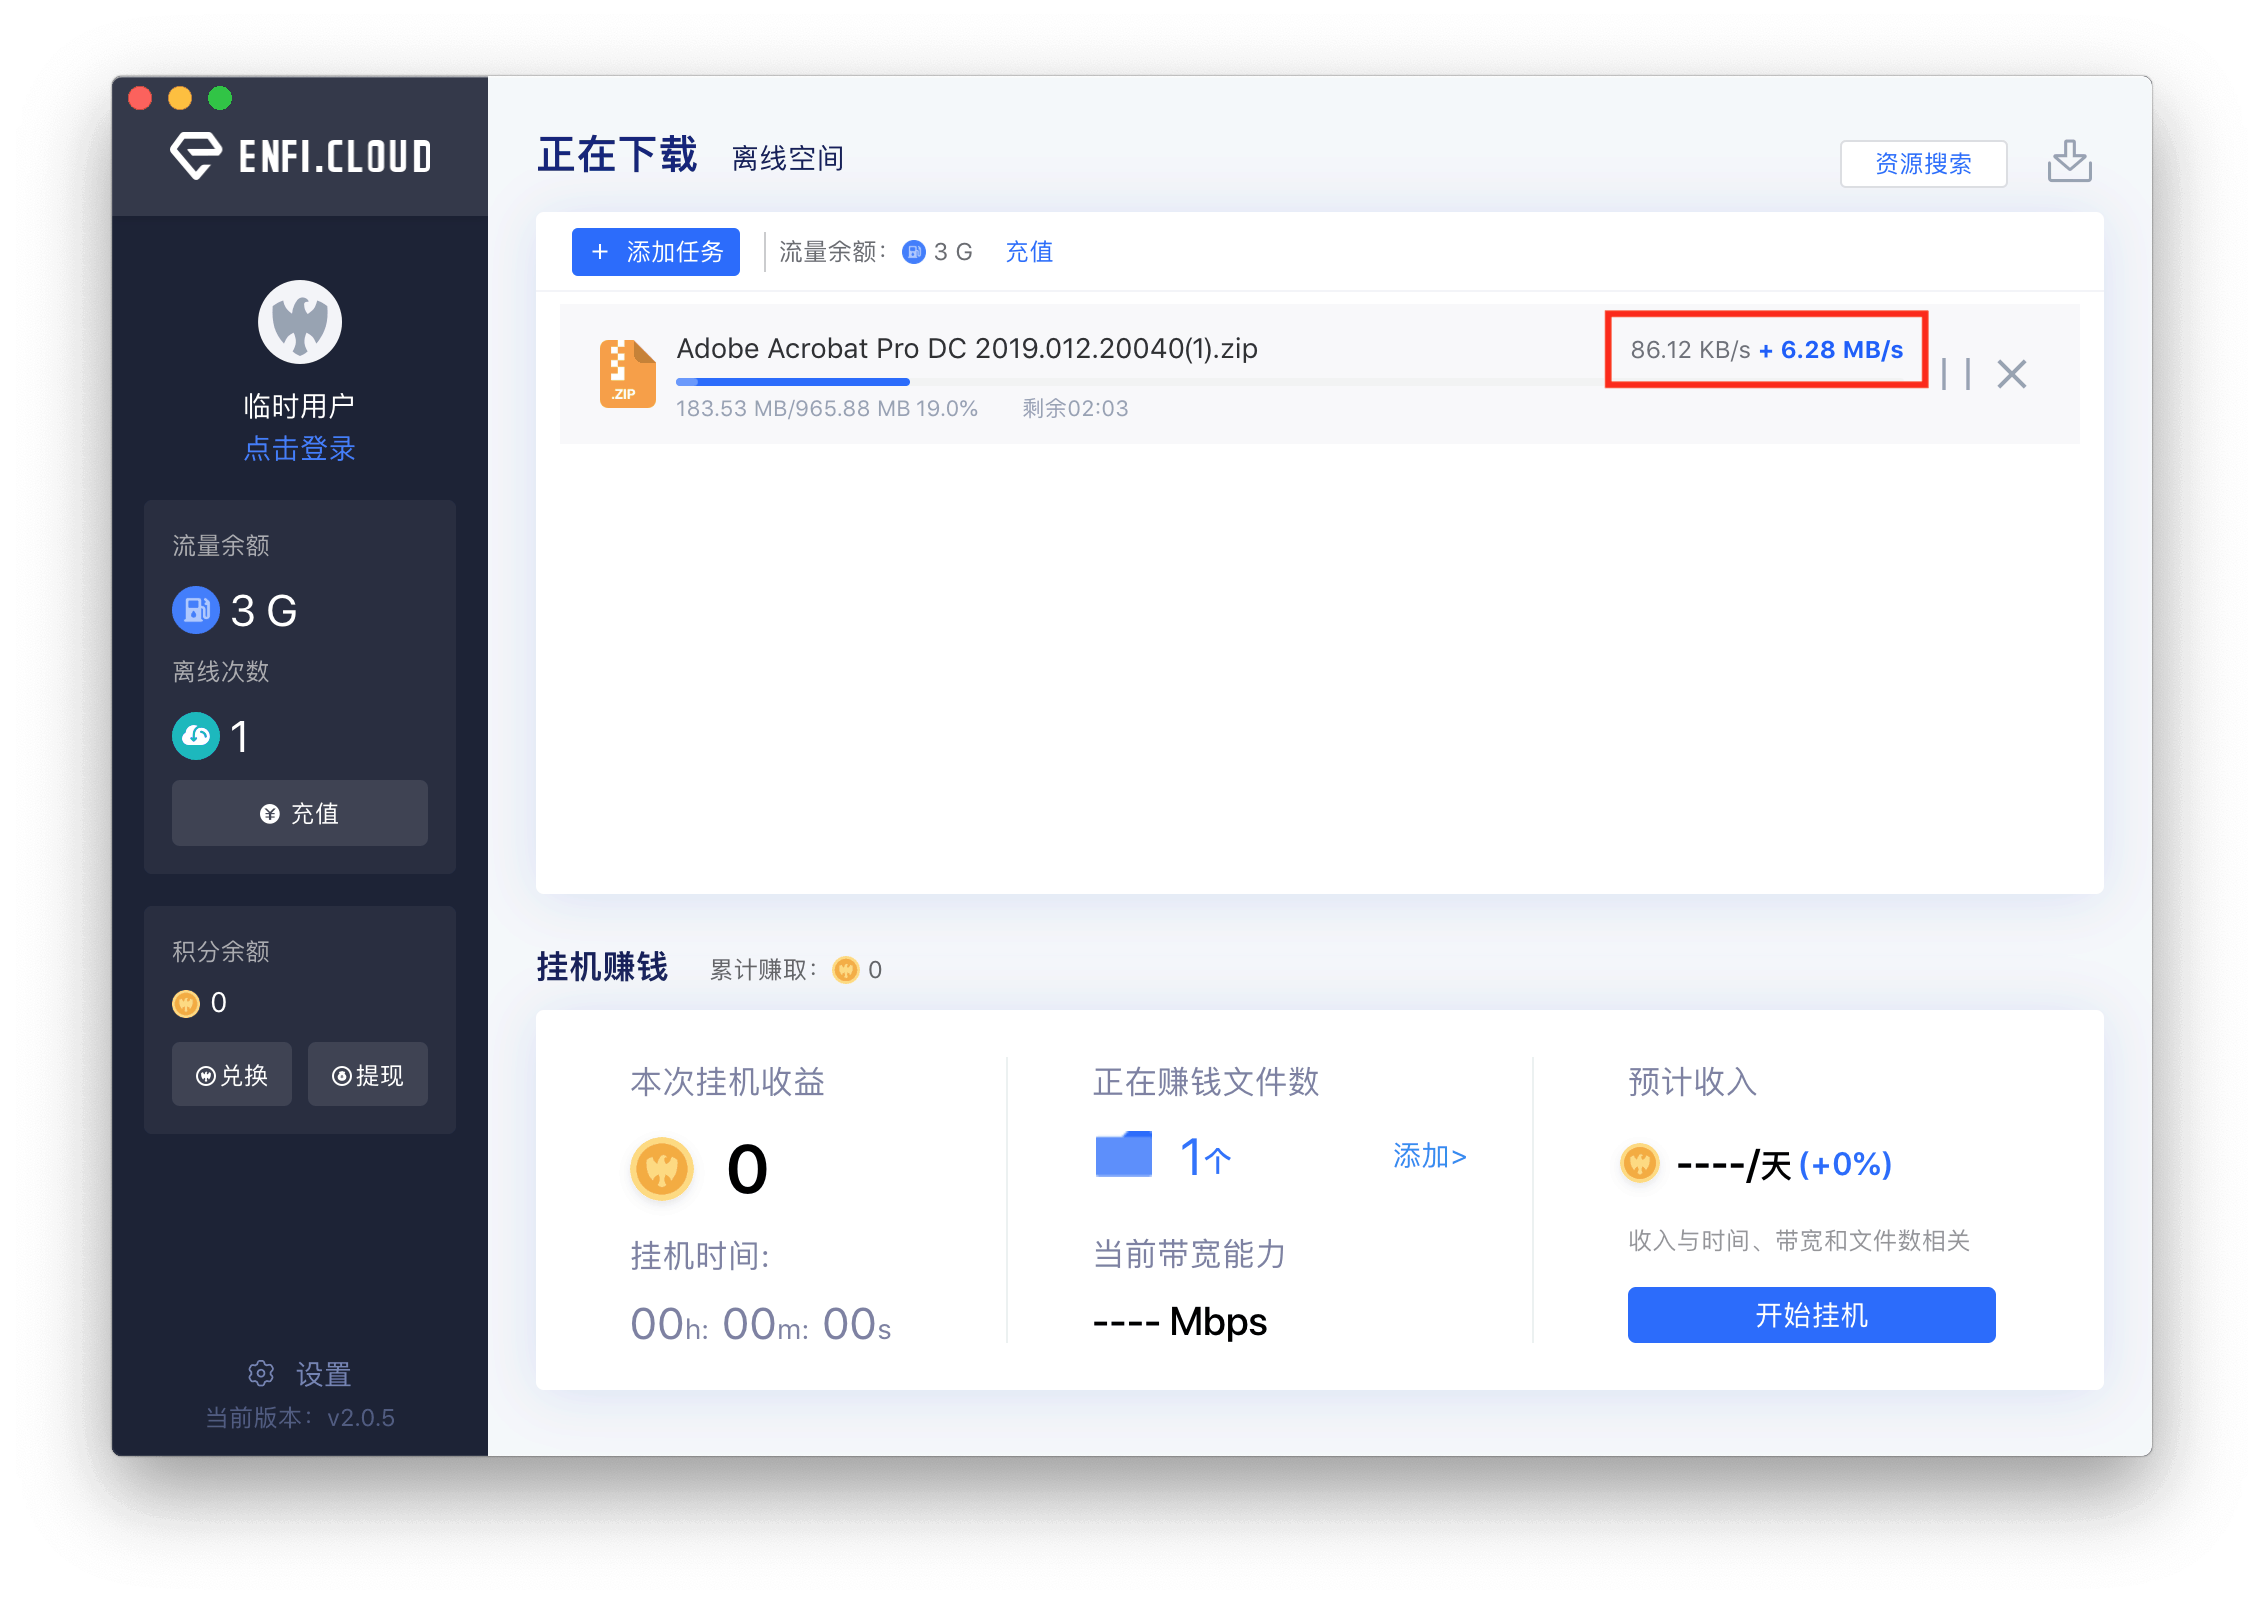Click the 充值 link next to traffic balance
Viewport: 2264px width, 1604px height.
(1028, 252)
